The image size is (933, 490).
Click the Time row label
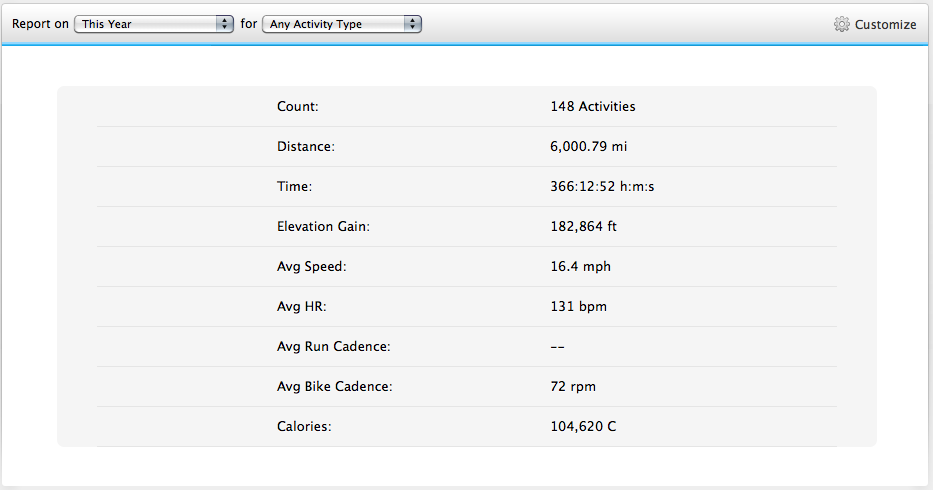(295, 186)
